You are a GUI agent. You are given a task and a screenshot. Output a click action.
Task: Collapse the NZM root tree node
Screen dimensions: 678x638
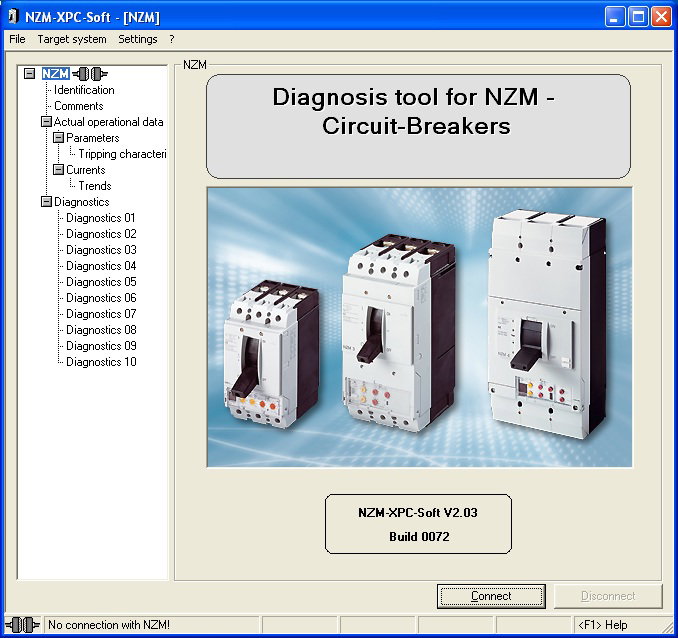coord(29,74)
